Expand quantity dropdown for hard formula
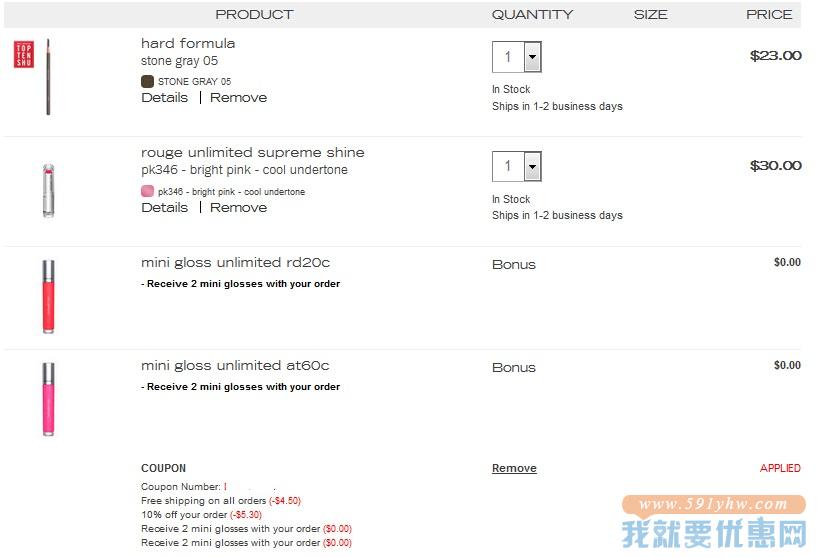 532,57
